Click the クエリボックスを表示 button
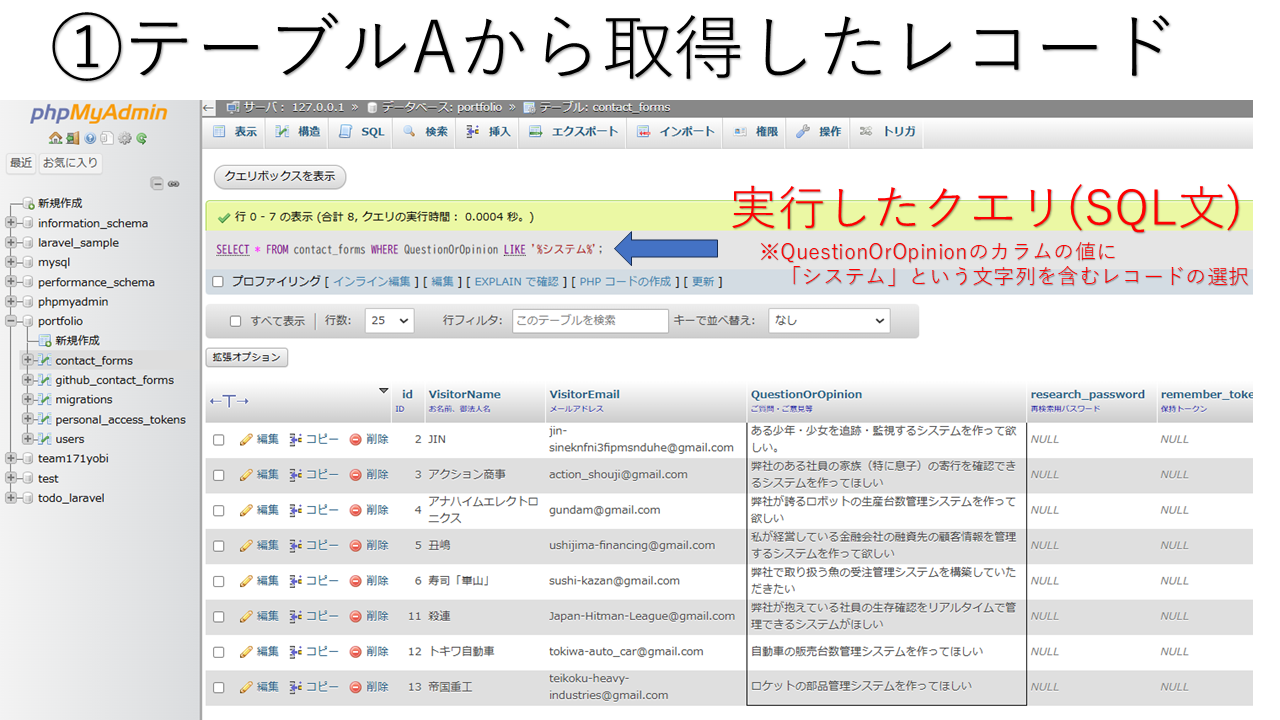Screen dimensions: 1280x720 click(x=280, y=176)
